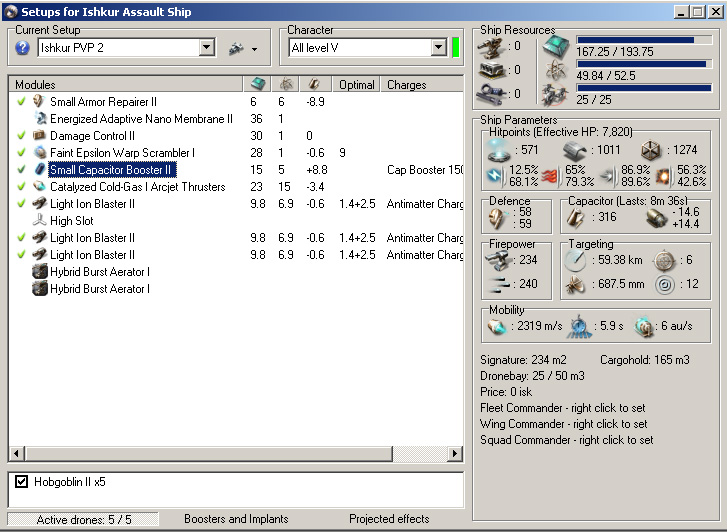Click the CPU column header icon
This screenshot has height=532, width=727.
pyautogui.click(x=258, y=84)
